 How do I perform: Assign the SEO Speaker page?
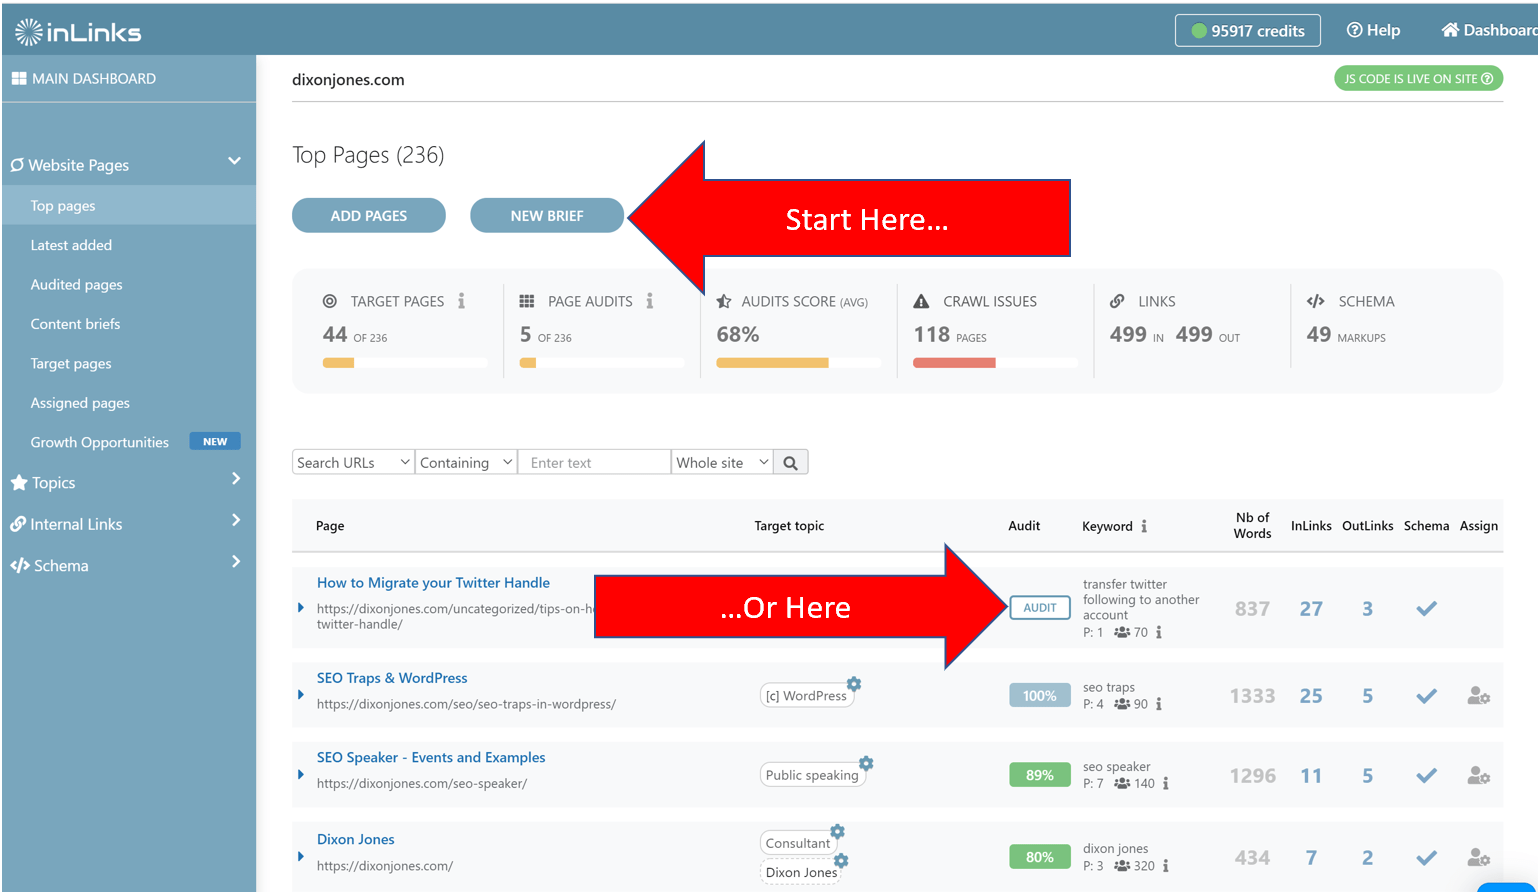point(1478,775)
